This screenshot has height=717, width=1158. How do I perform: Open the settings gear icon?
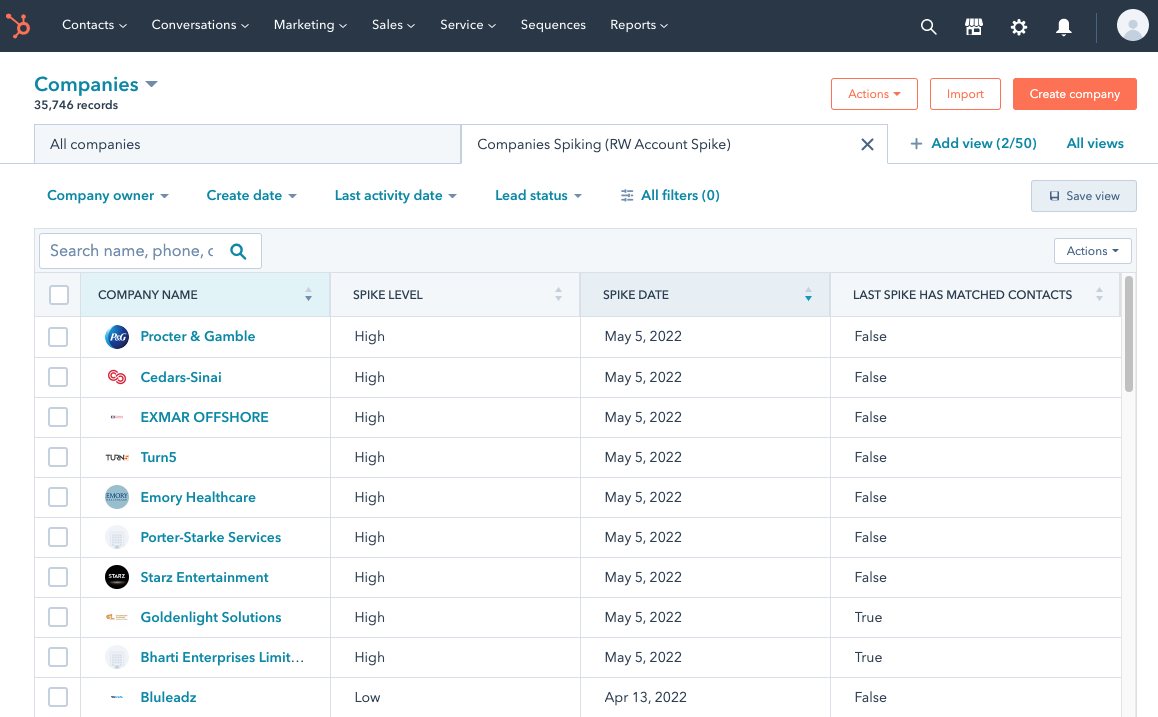[1018, 27]
